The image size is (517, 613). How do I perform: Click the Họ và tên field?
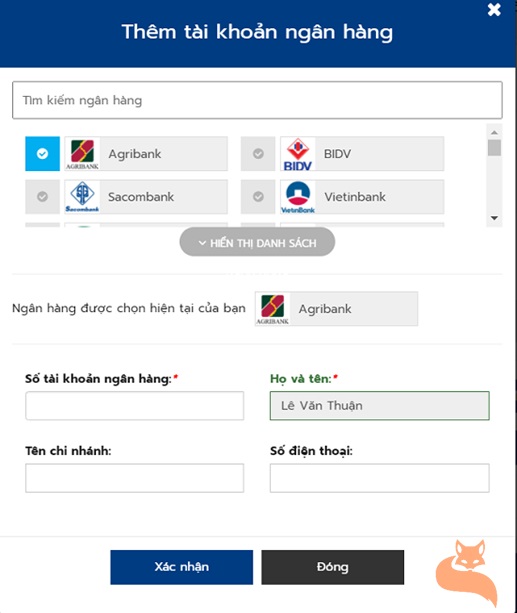(x=379, y=406)
